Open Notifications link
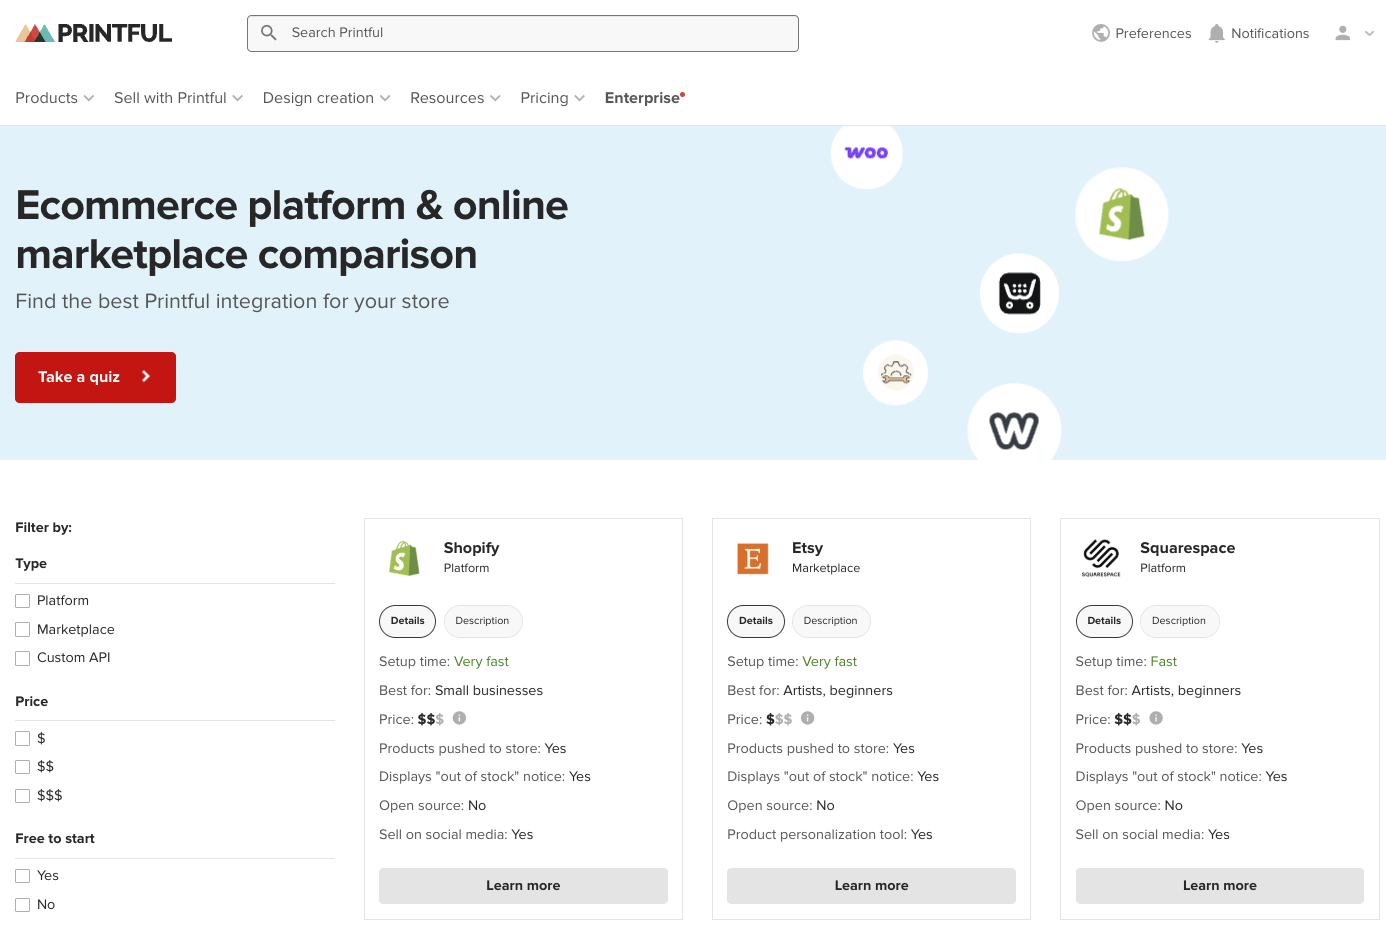The height and width of the screenshot is (927, 1386). tap(1259, 33)
